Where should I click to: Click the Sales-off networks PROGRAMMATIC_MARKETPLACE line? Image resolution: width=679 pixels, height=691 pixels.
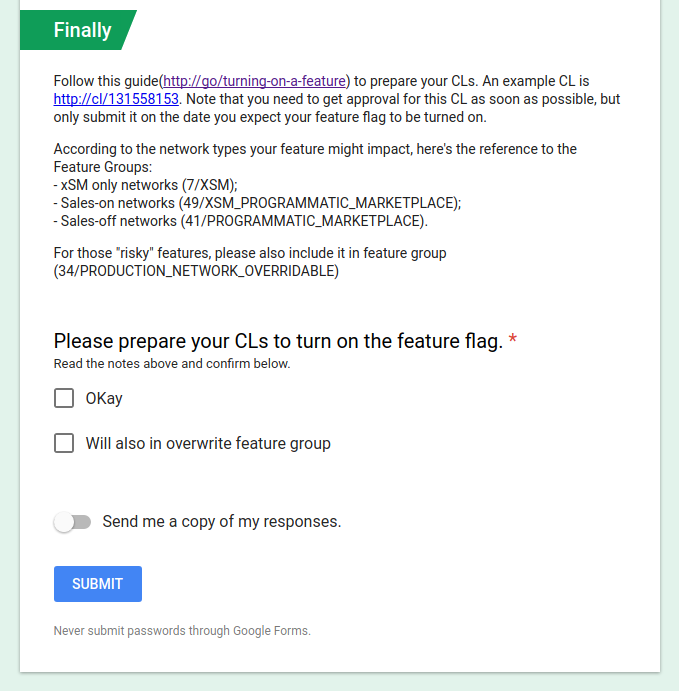click(241, 221)
